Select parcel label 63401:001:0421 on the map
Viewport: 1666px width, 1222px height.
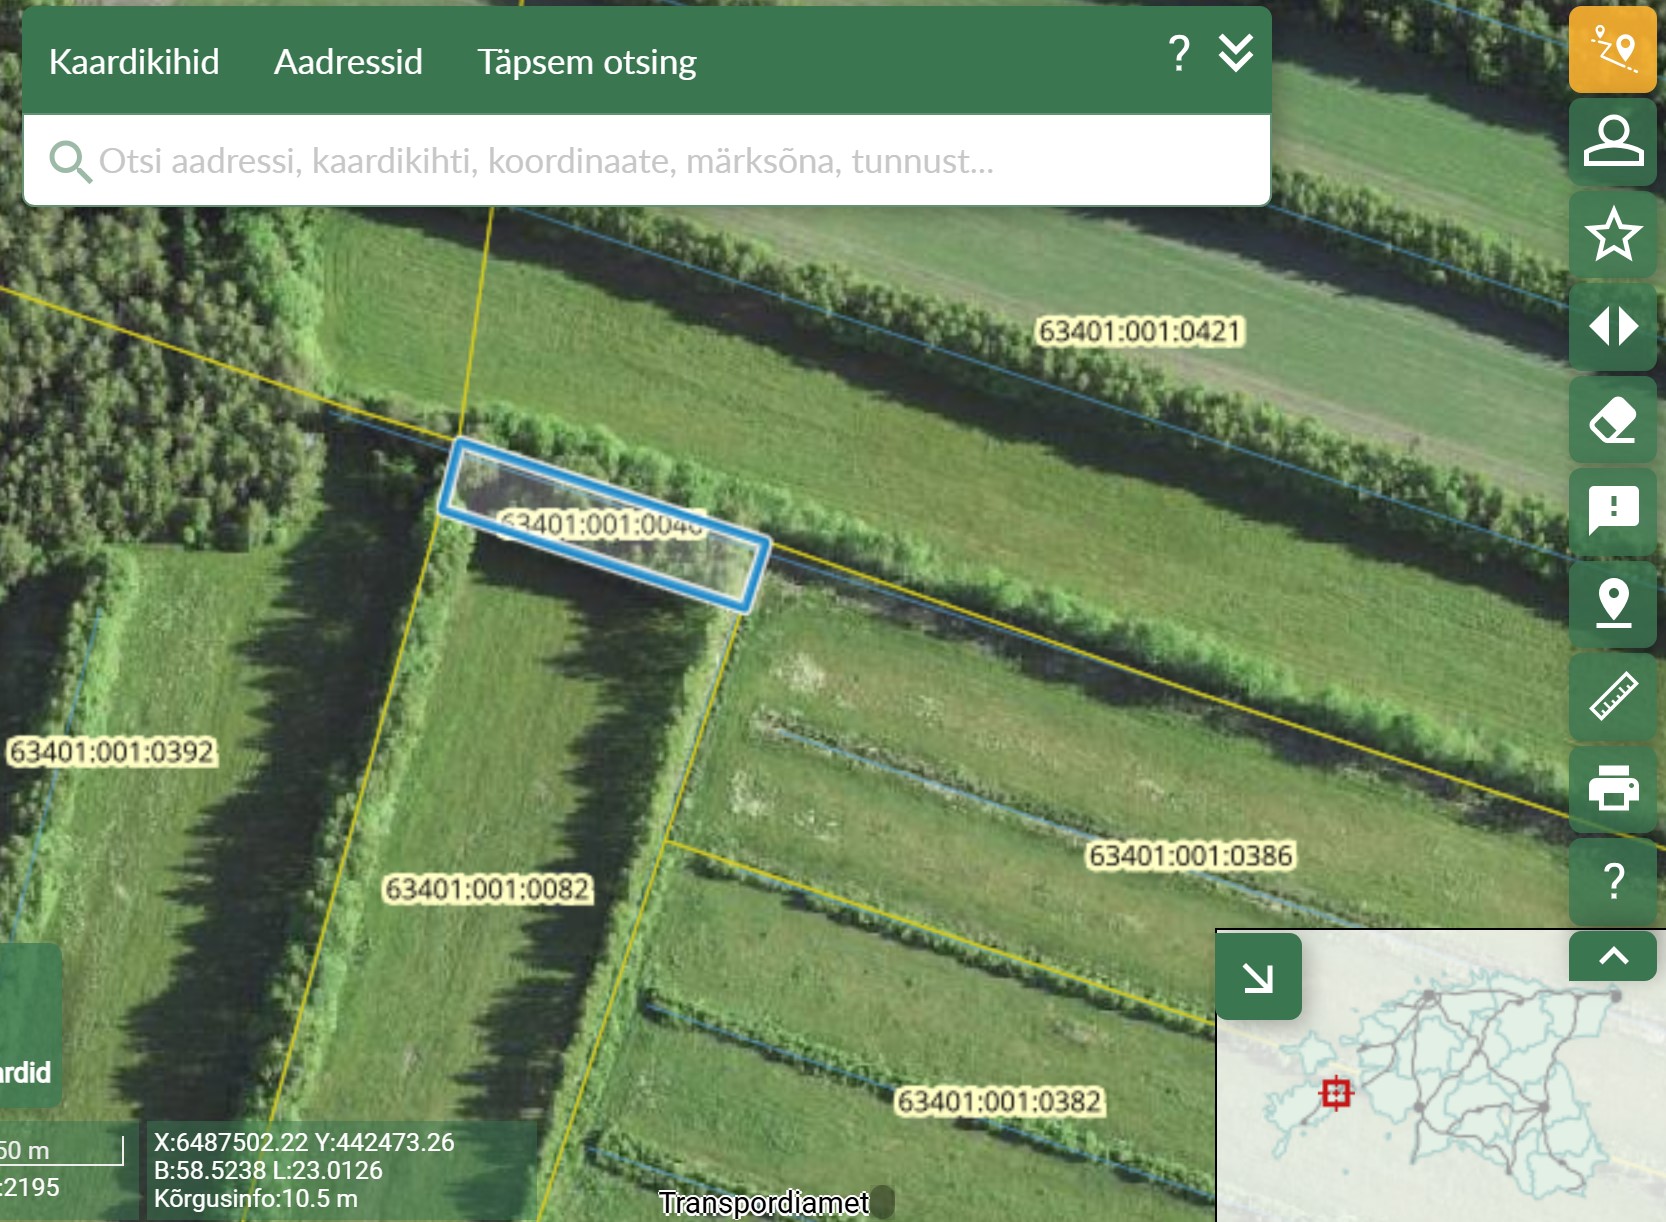[1138, 331]
